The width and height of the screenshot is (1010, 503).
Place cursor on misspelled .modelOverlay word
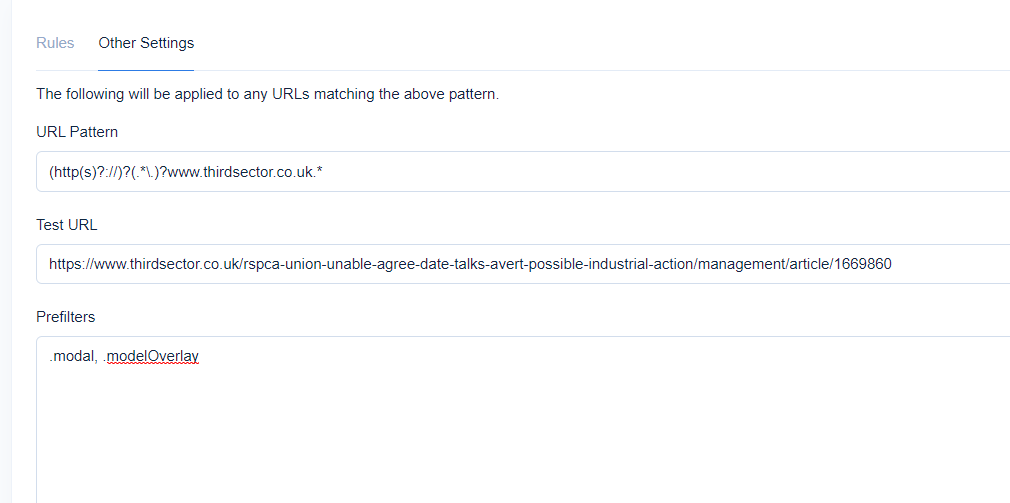153,356
